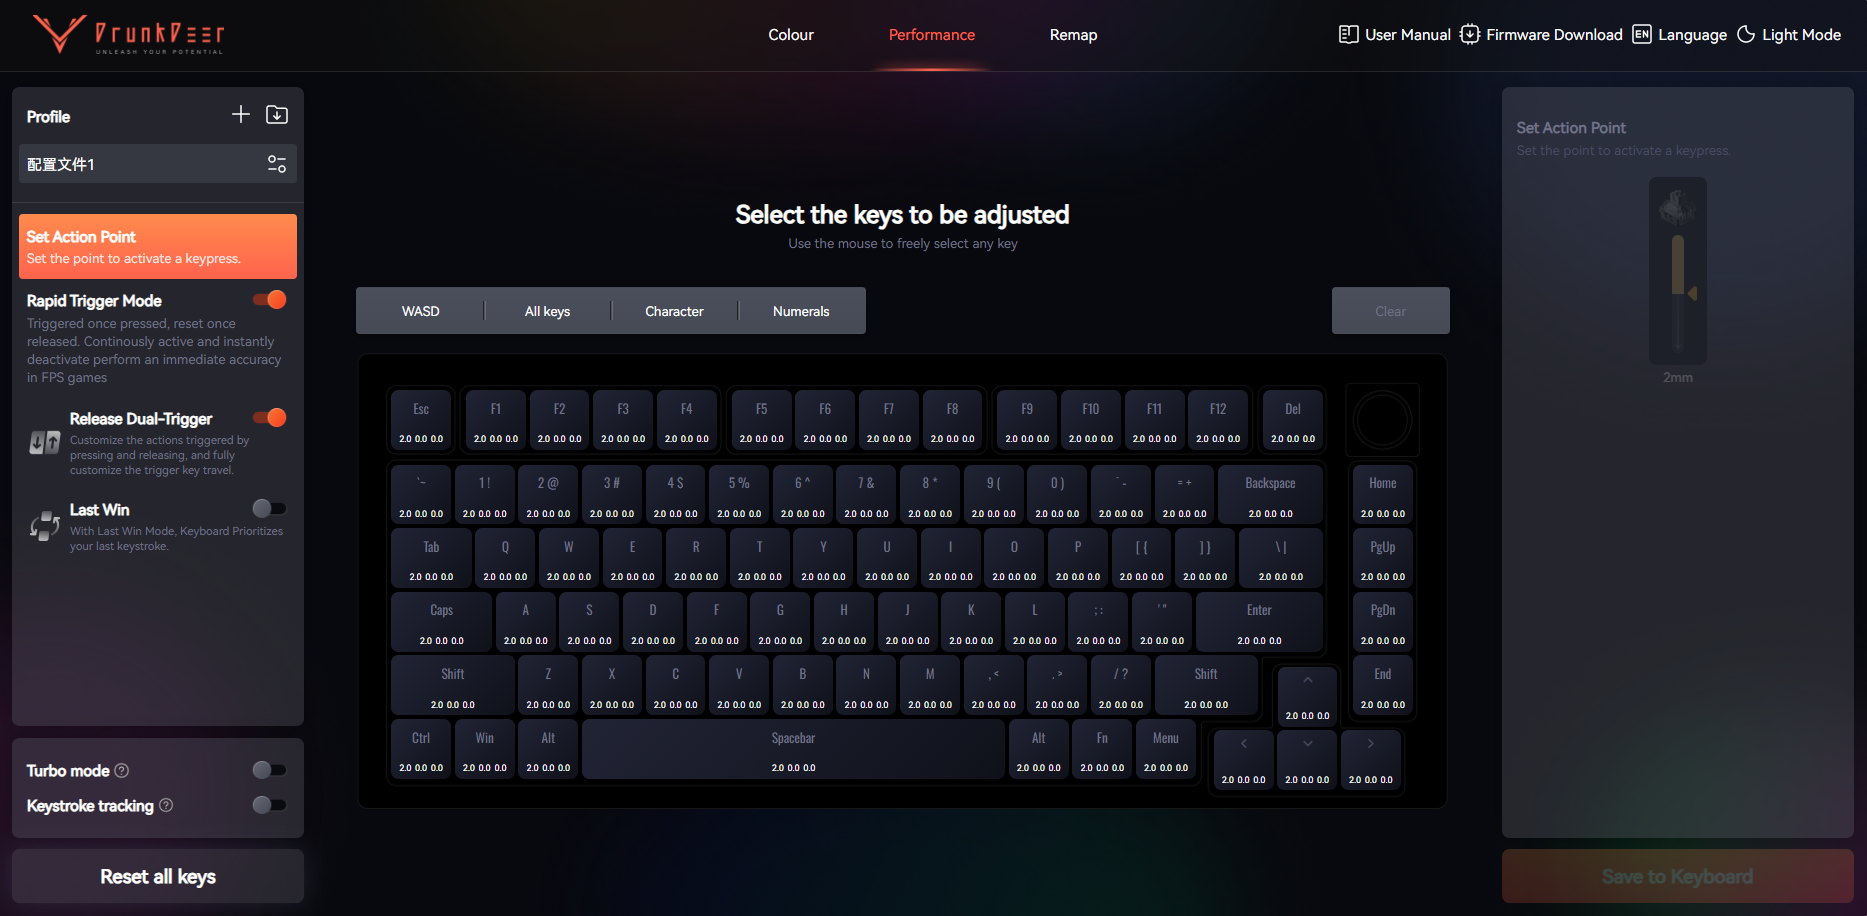The width and height of the screenshot is (1867, 916).
Task: Add a new profile with the plus icon
Action: tap(240, 114)
